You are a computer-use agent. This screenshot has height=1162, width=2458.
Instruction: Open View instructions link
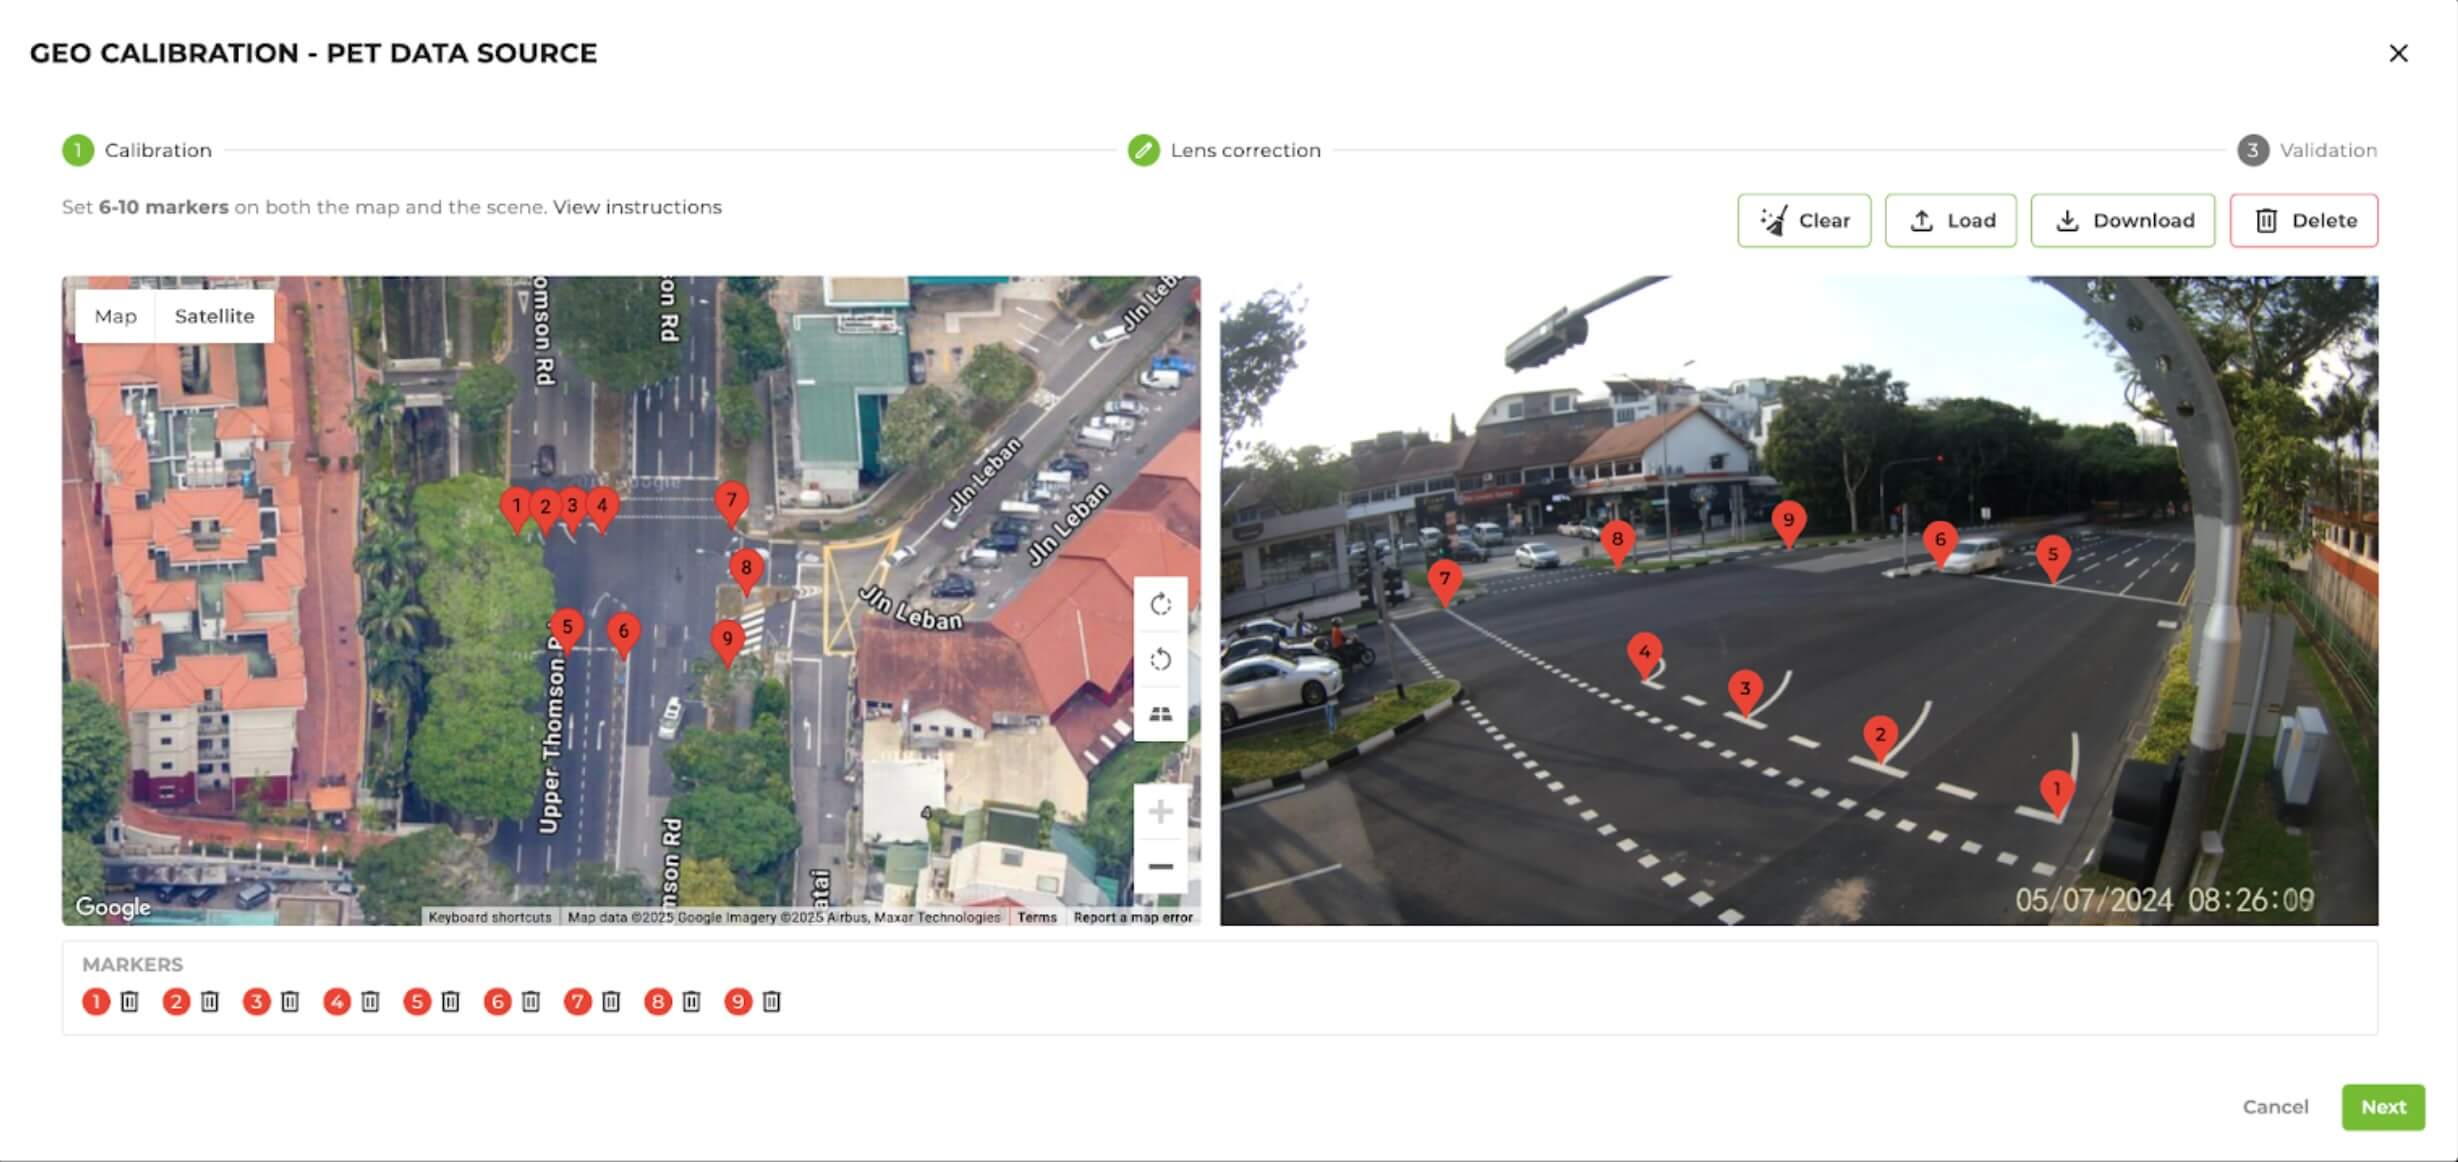pos(637,207)
